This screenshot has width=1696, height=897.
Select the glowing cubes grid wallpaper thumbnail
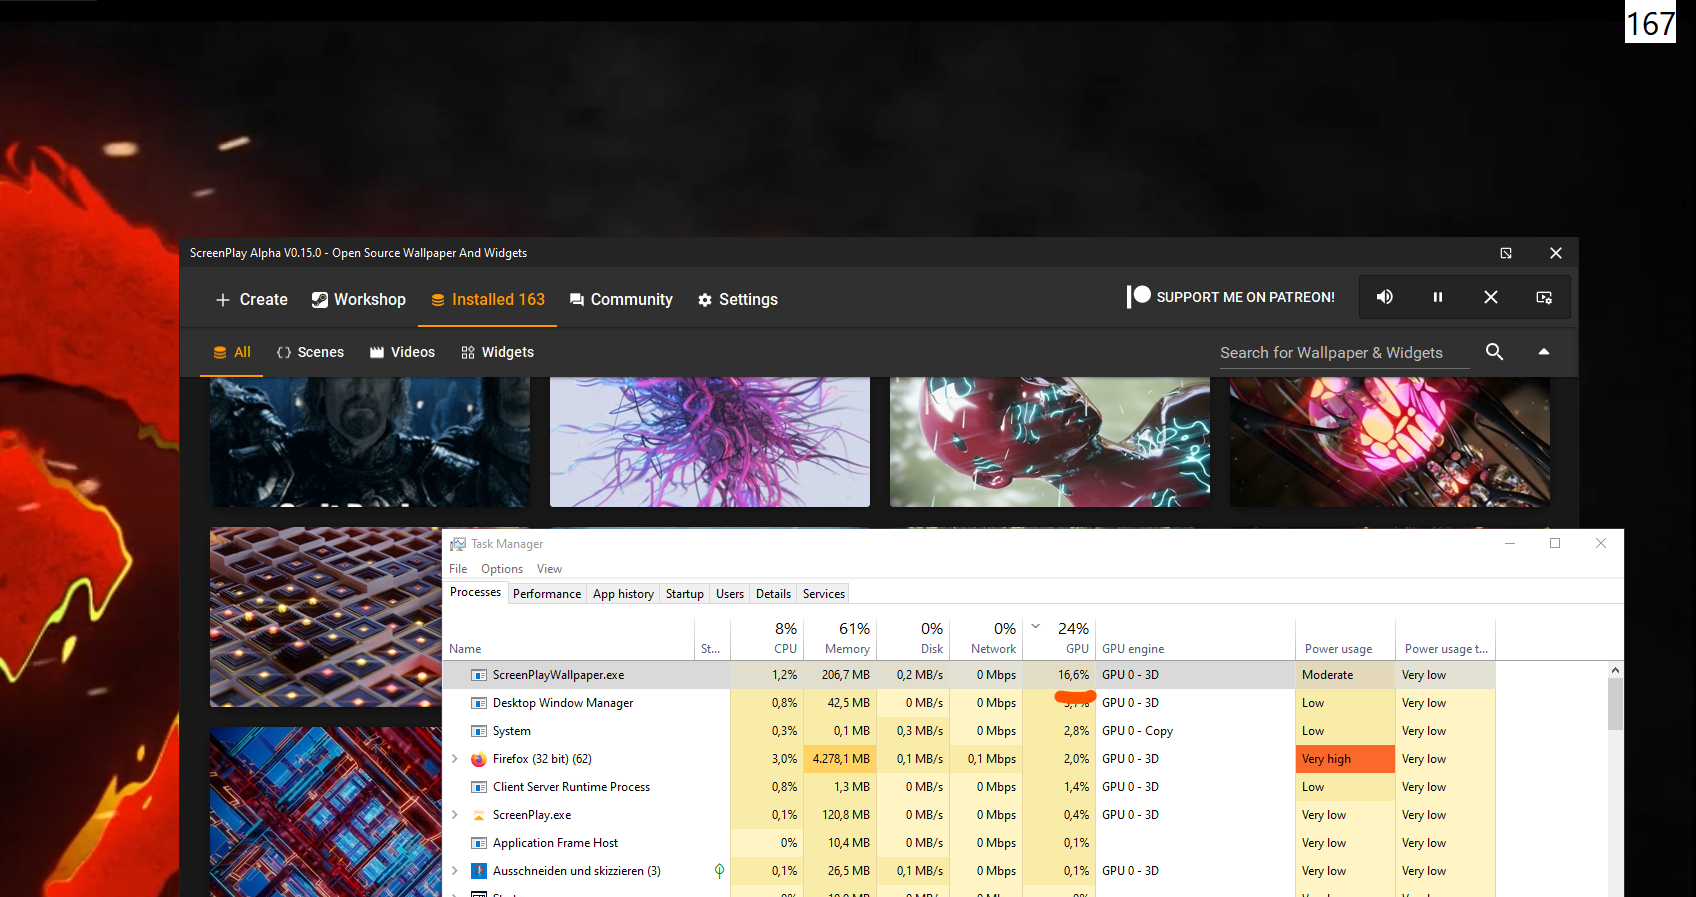(326, 617)
